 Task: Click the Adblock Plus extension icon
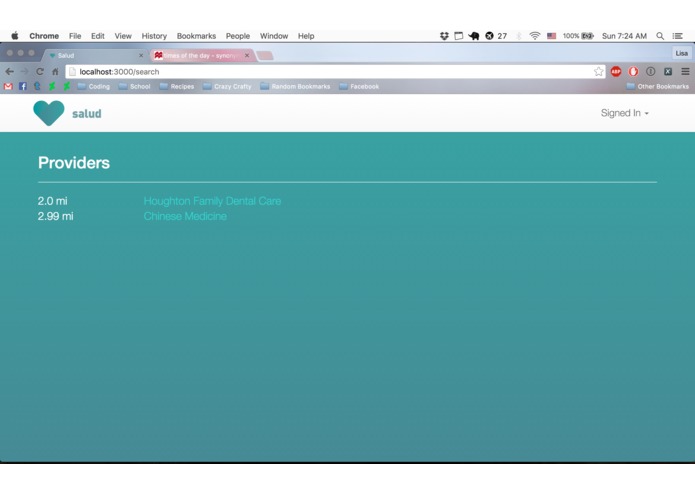pos(616,71)
